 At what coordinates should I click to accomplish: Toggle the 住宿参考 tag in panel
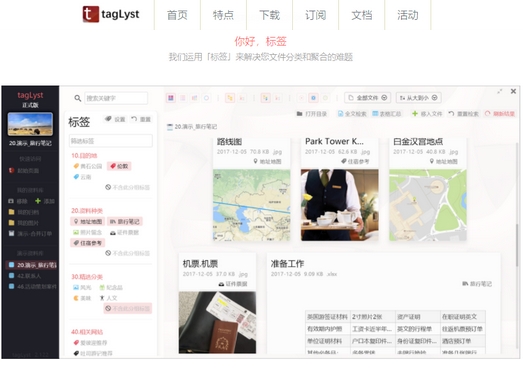pyautogui.click(x=88, y=243)
